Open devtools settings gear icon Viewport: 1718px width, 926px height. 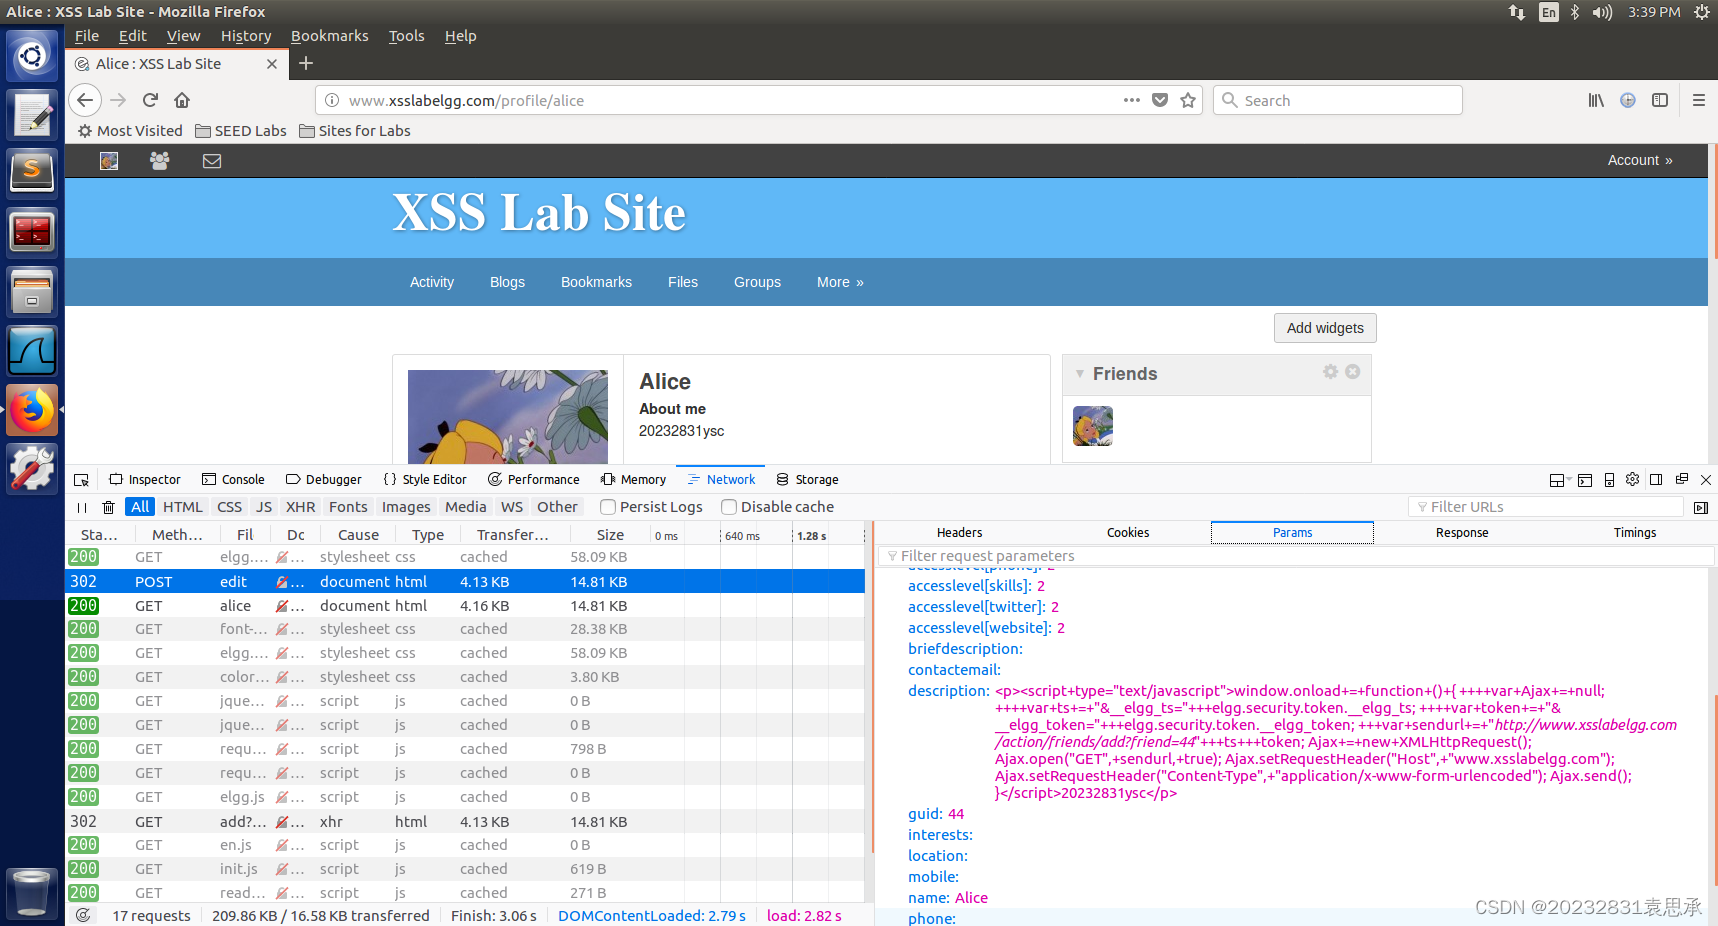(x=1632, y=479)
